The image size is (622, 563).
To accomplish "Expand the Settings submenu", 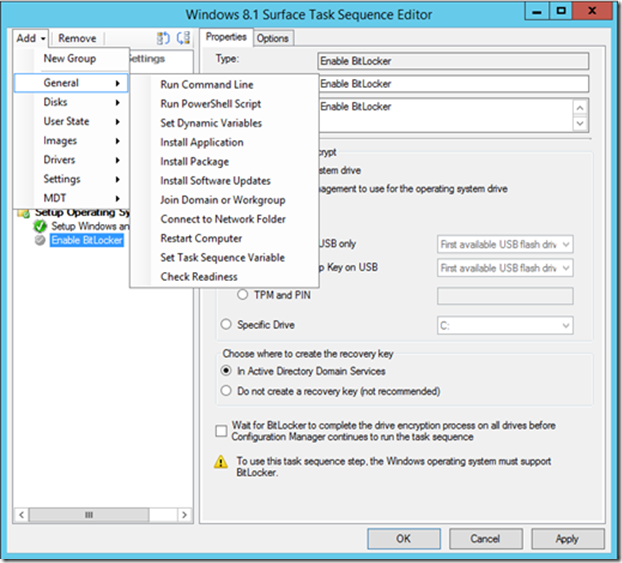I will click(x=71, y=179).
